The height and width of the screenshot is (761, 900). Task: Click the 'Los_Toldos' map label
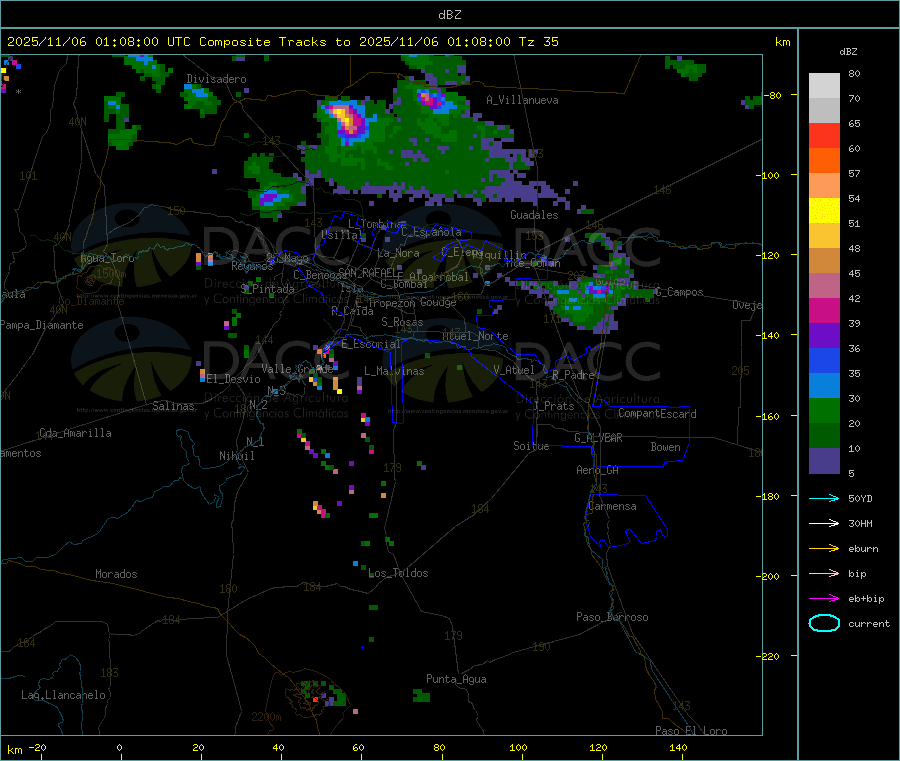(x=398, y=573)
